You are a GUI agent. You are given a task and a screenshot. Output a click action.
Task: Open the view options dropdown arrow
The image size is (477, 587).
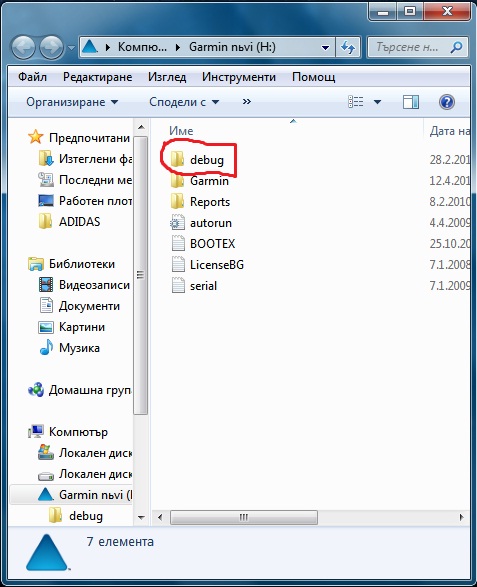pyautogui.click(x=377, y=102)
